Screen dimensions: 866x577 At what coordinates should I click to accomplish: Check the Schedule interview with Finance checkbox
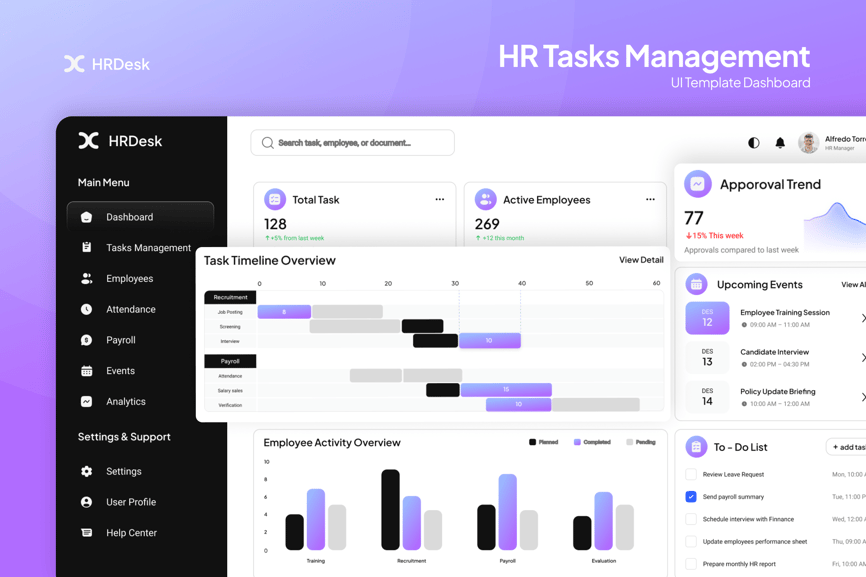691,519
